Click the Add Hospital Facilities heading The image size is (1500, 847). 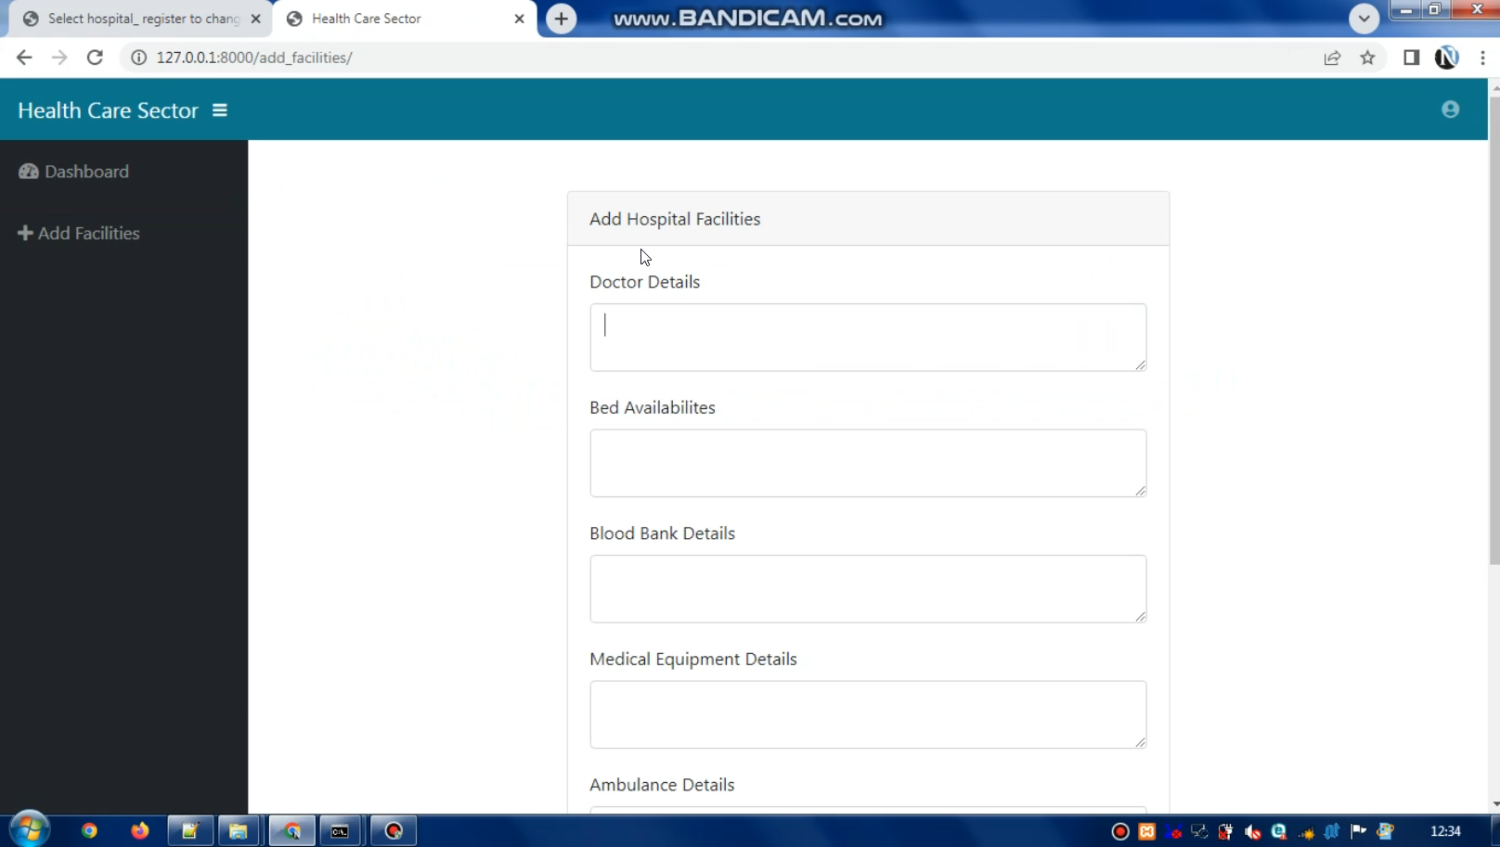675,219
